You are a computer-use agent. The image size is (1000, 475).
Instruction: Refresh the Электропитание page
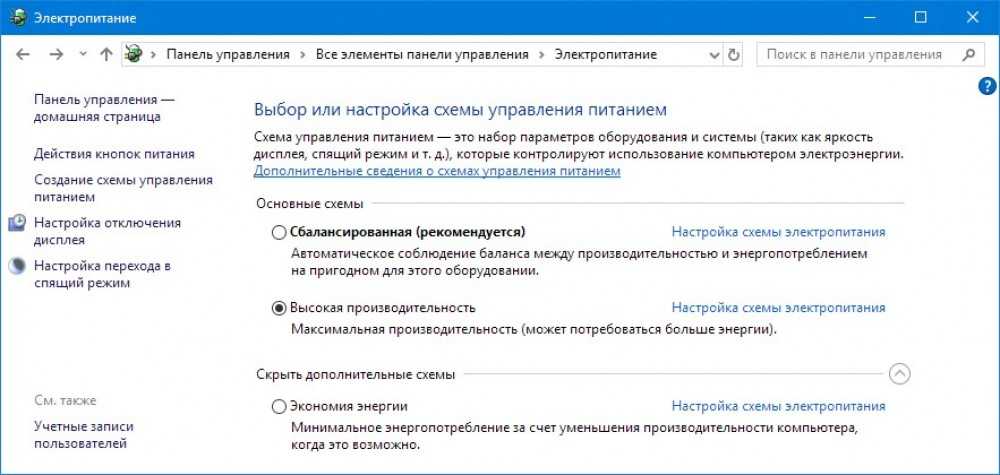(x=735, y=54)
